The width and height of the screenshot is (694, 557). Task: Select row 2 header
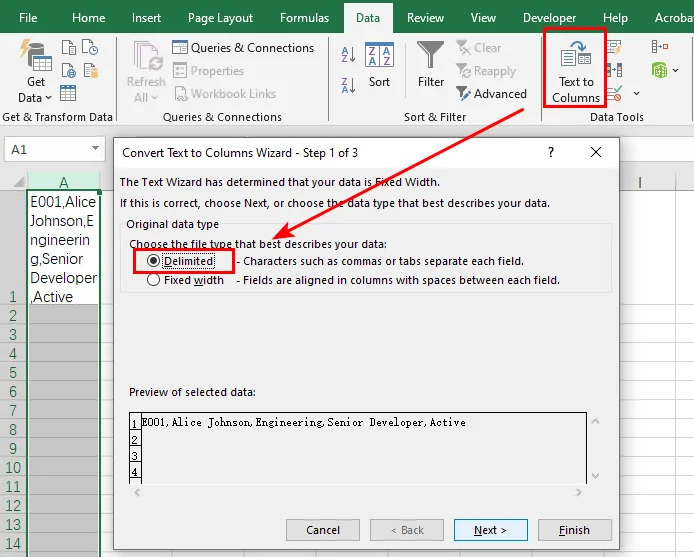coord(13,316)
